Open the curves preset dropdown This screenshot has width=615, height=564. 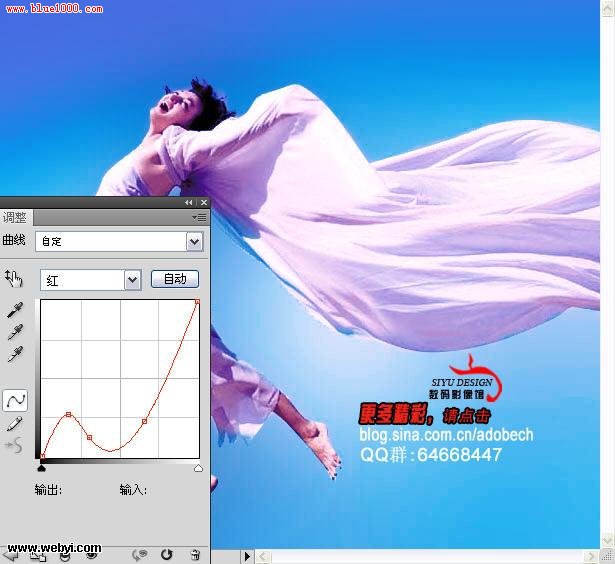coord(195,241)
